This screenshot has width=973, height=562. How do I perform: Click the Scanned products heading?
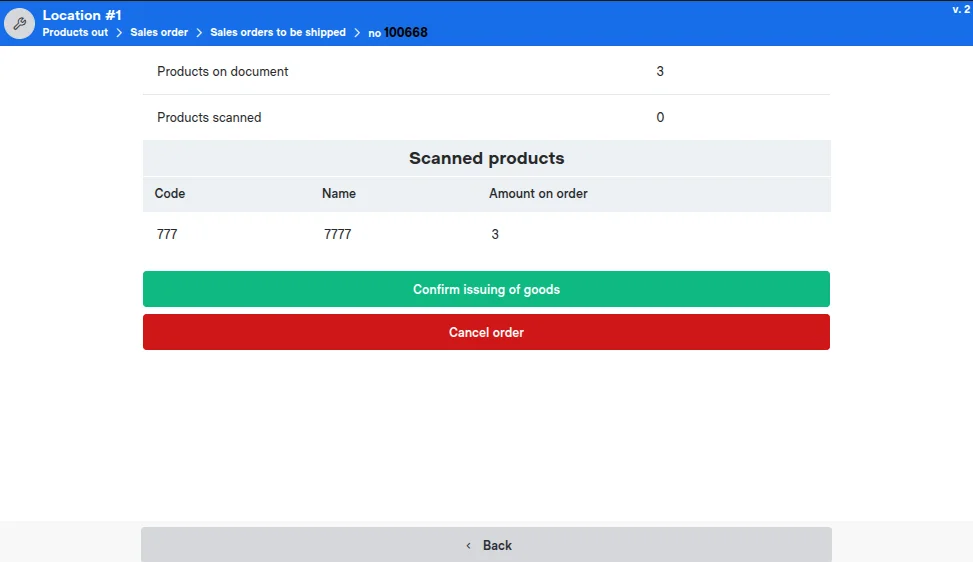[486, 158]
